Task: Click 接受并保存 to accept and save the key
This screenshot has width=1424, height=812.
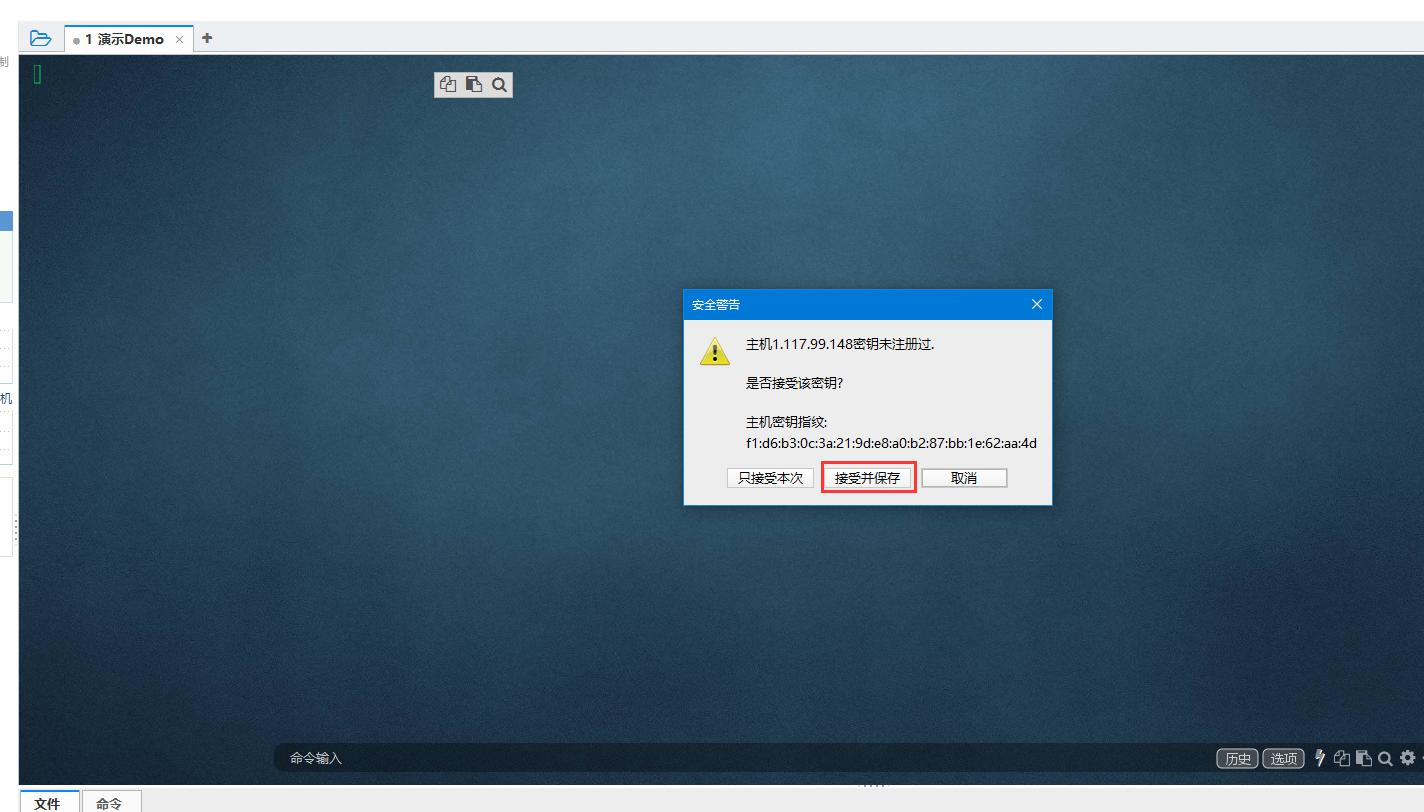Action: (867, 478)
